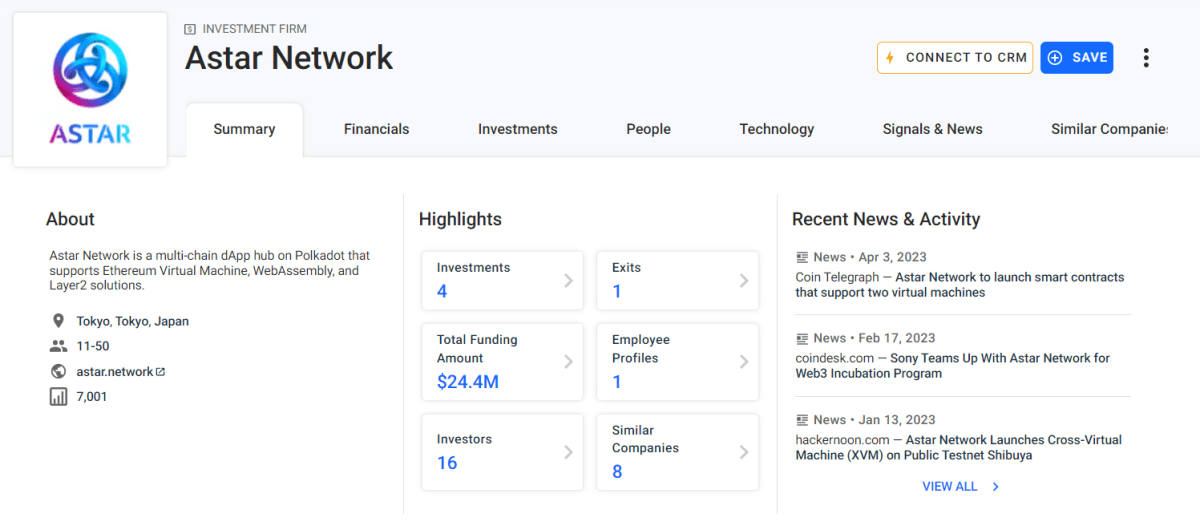Click the 11-50 employee count text
The width and height of the screenshot is (1200, 526).
(x=93, y=346)
